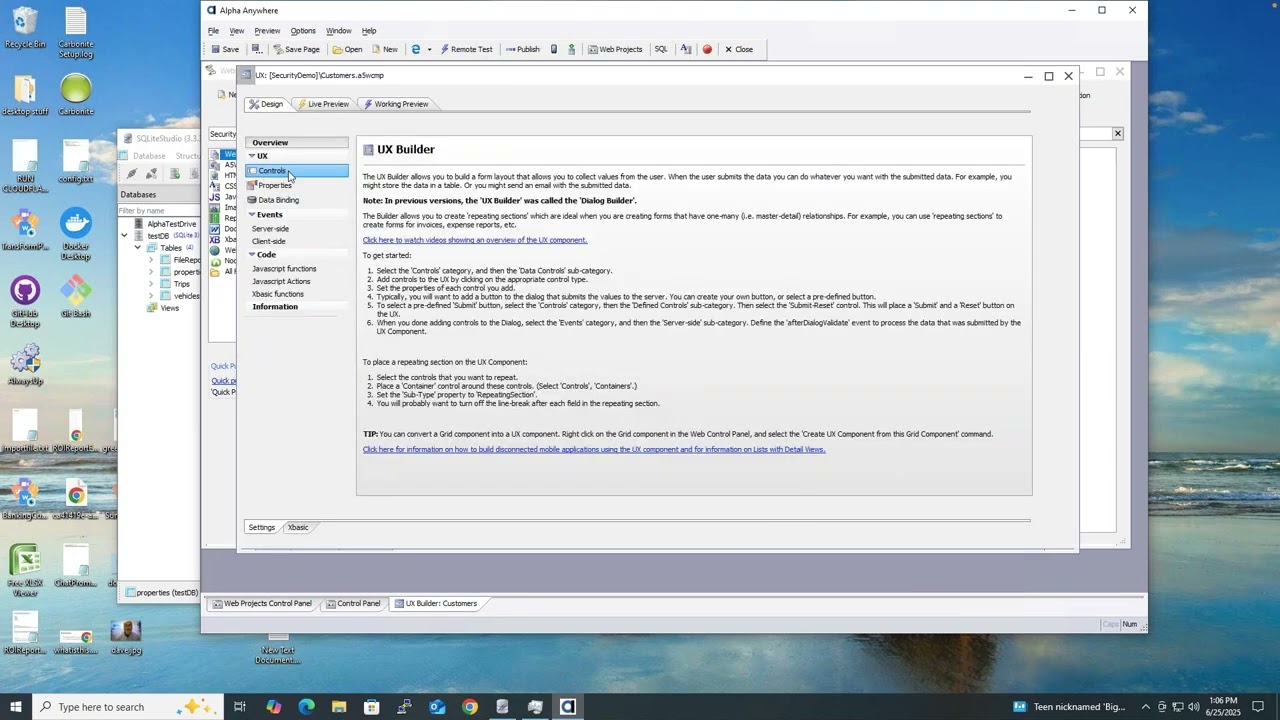Screen dimensions: 1280x720
Task: Click the font/style A icon in toolbar
Action: tap(686, 49)
